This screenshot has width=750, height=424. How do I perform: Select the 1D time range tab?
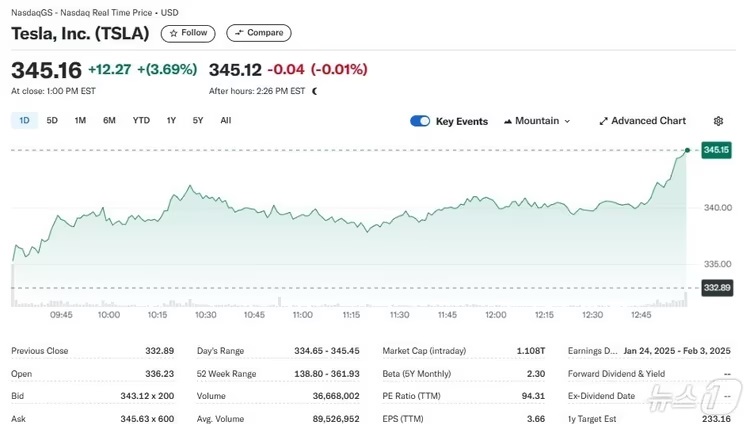coord(24,120)
